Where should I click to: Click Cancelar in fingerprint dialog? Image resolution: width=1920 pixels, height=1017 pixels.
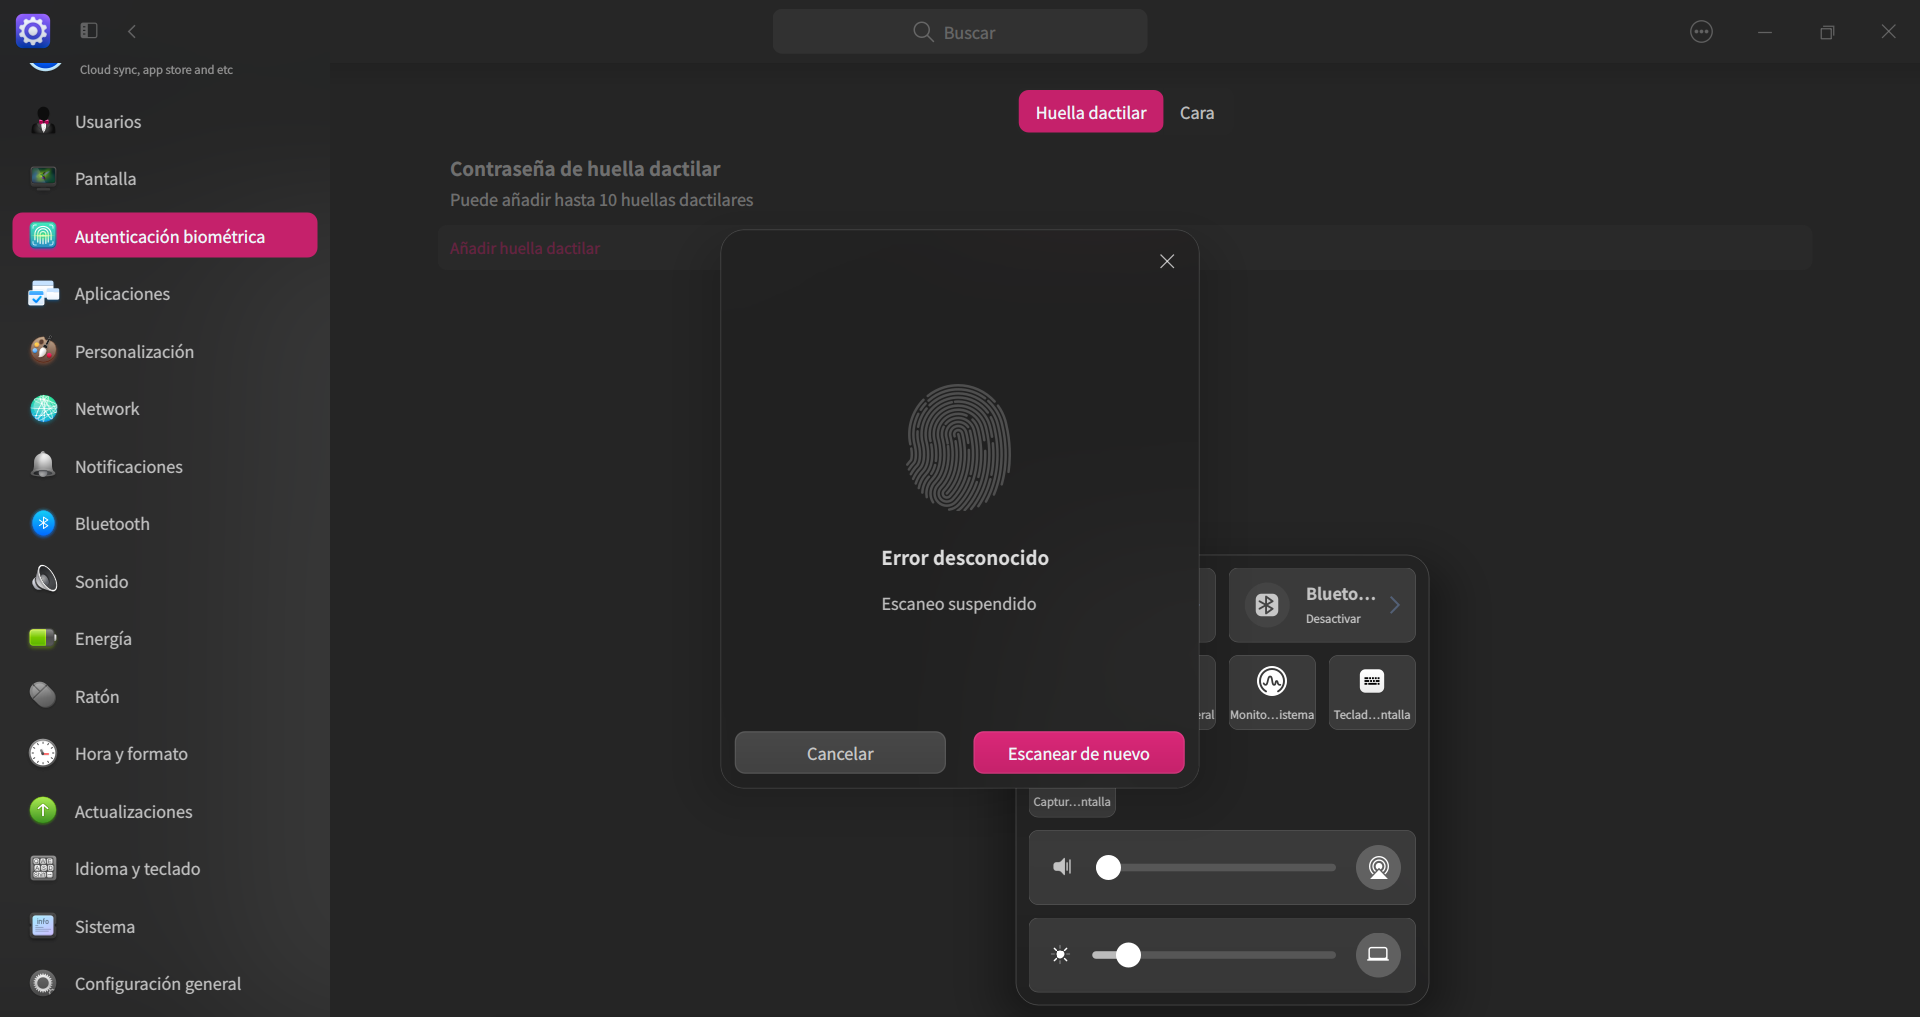click(840, 753)
